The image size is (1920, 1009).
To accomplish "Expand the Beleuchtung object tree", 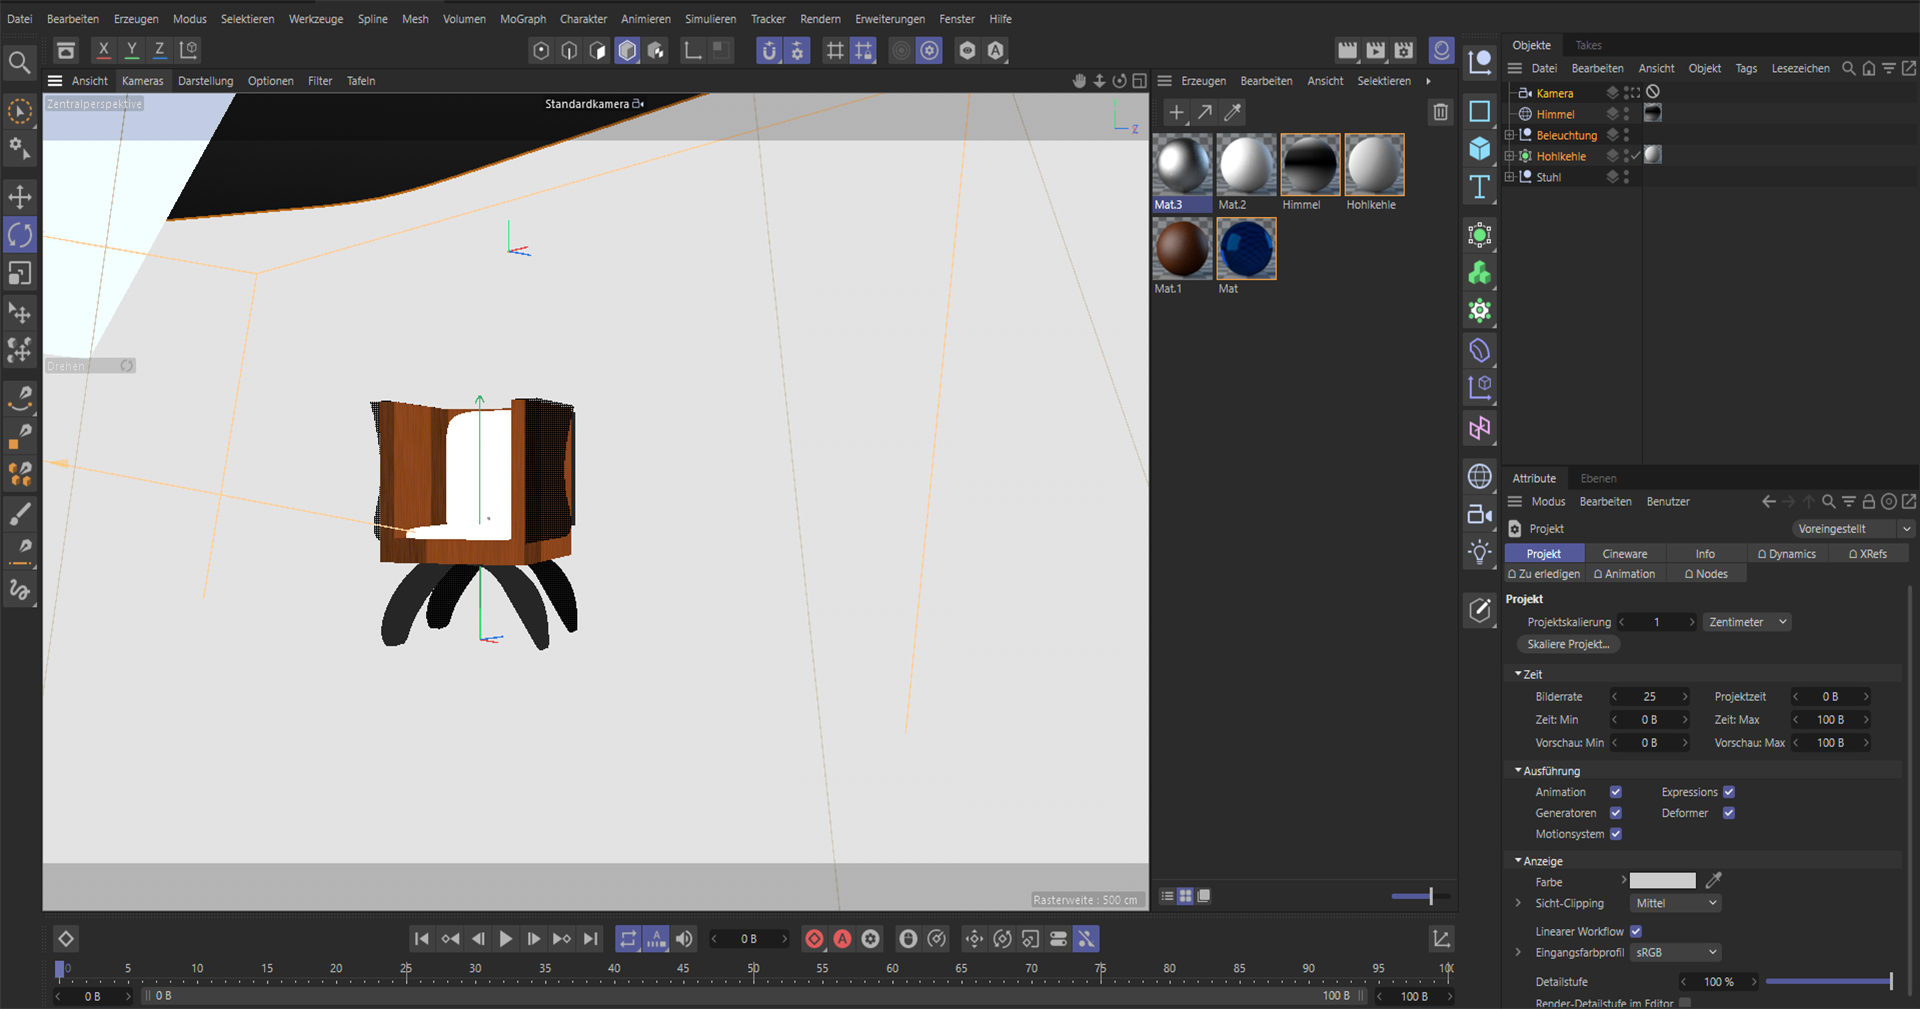I will tap(1510, 135).
